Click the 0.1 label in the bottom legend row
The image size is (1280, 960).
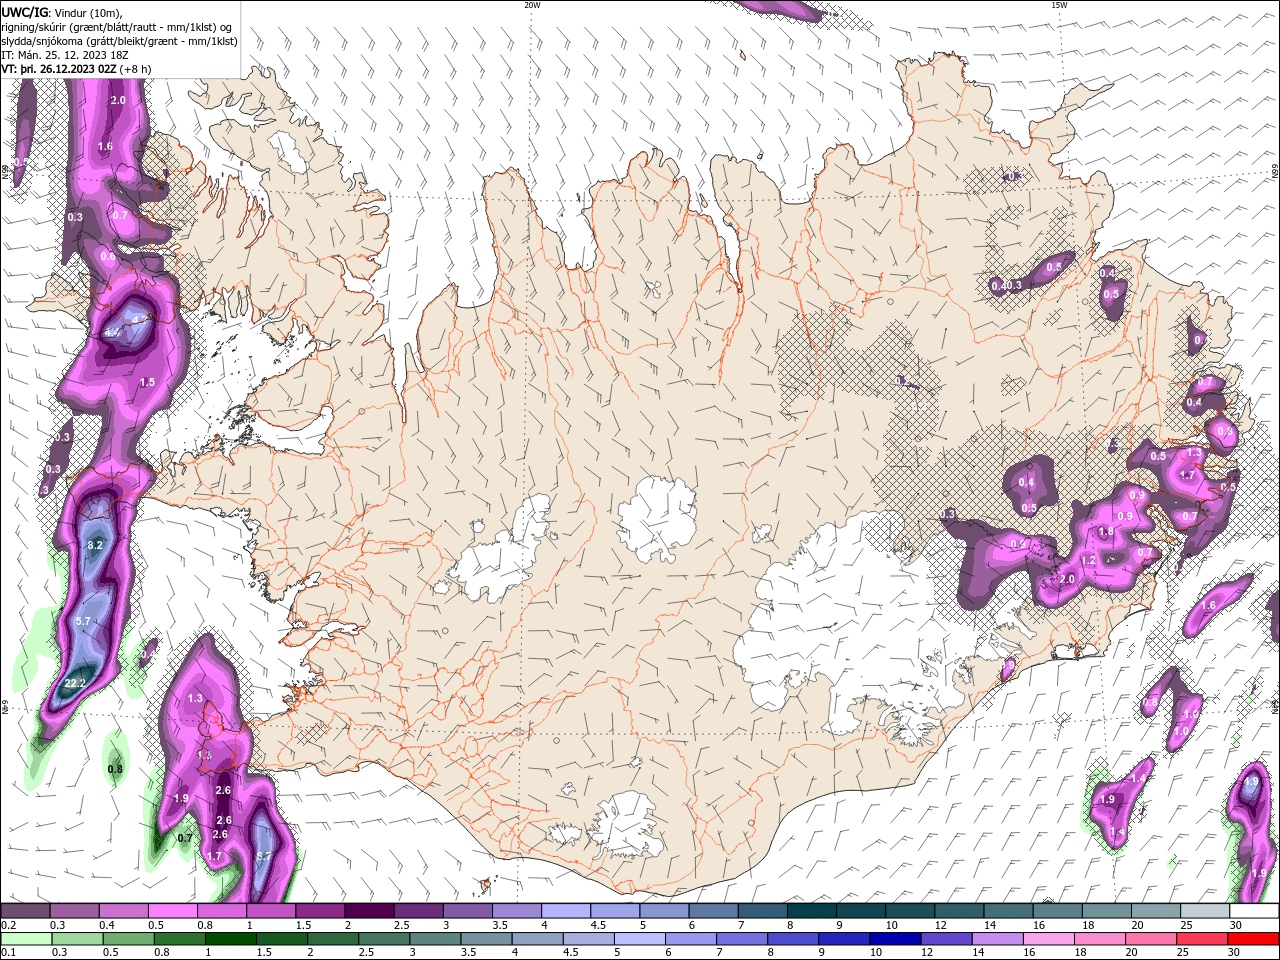click(8, 952)
